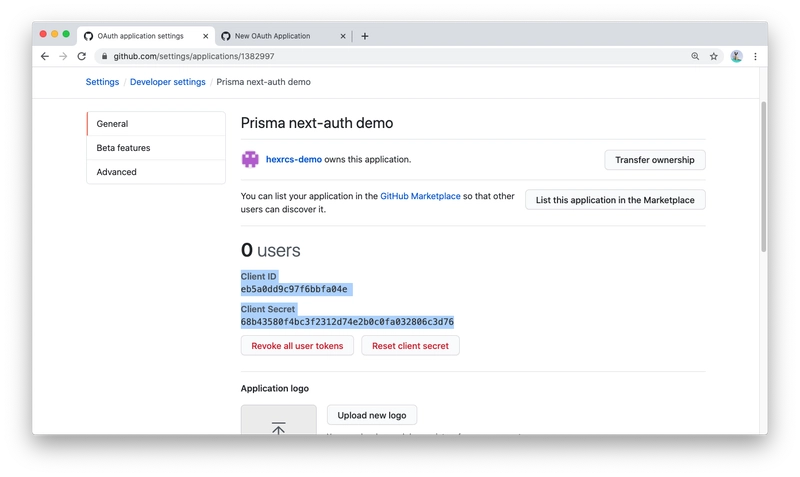
Task: Switch to the OAuth application settings tab
Action: (x=146, y=36)
